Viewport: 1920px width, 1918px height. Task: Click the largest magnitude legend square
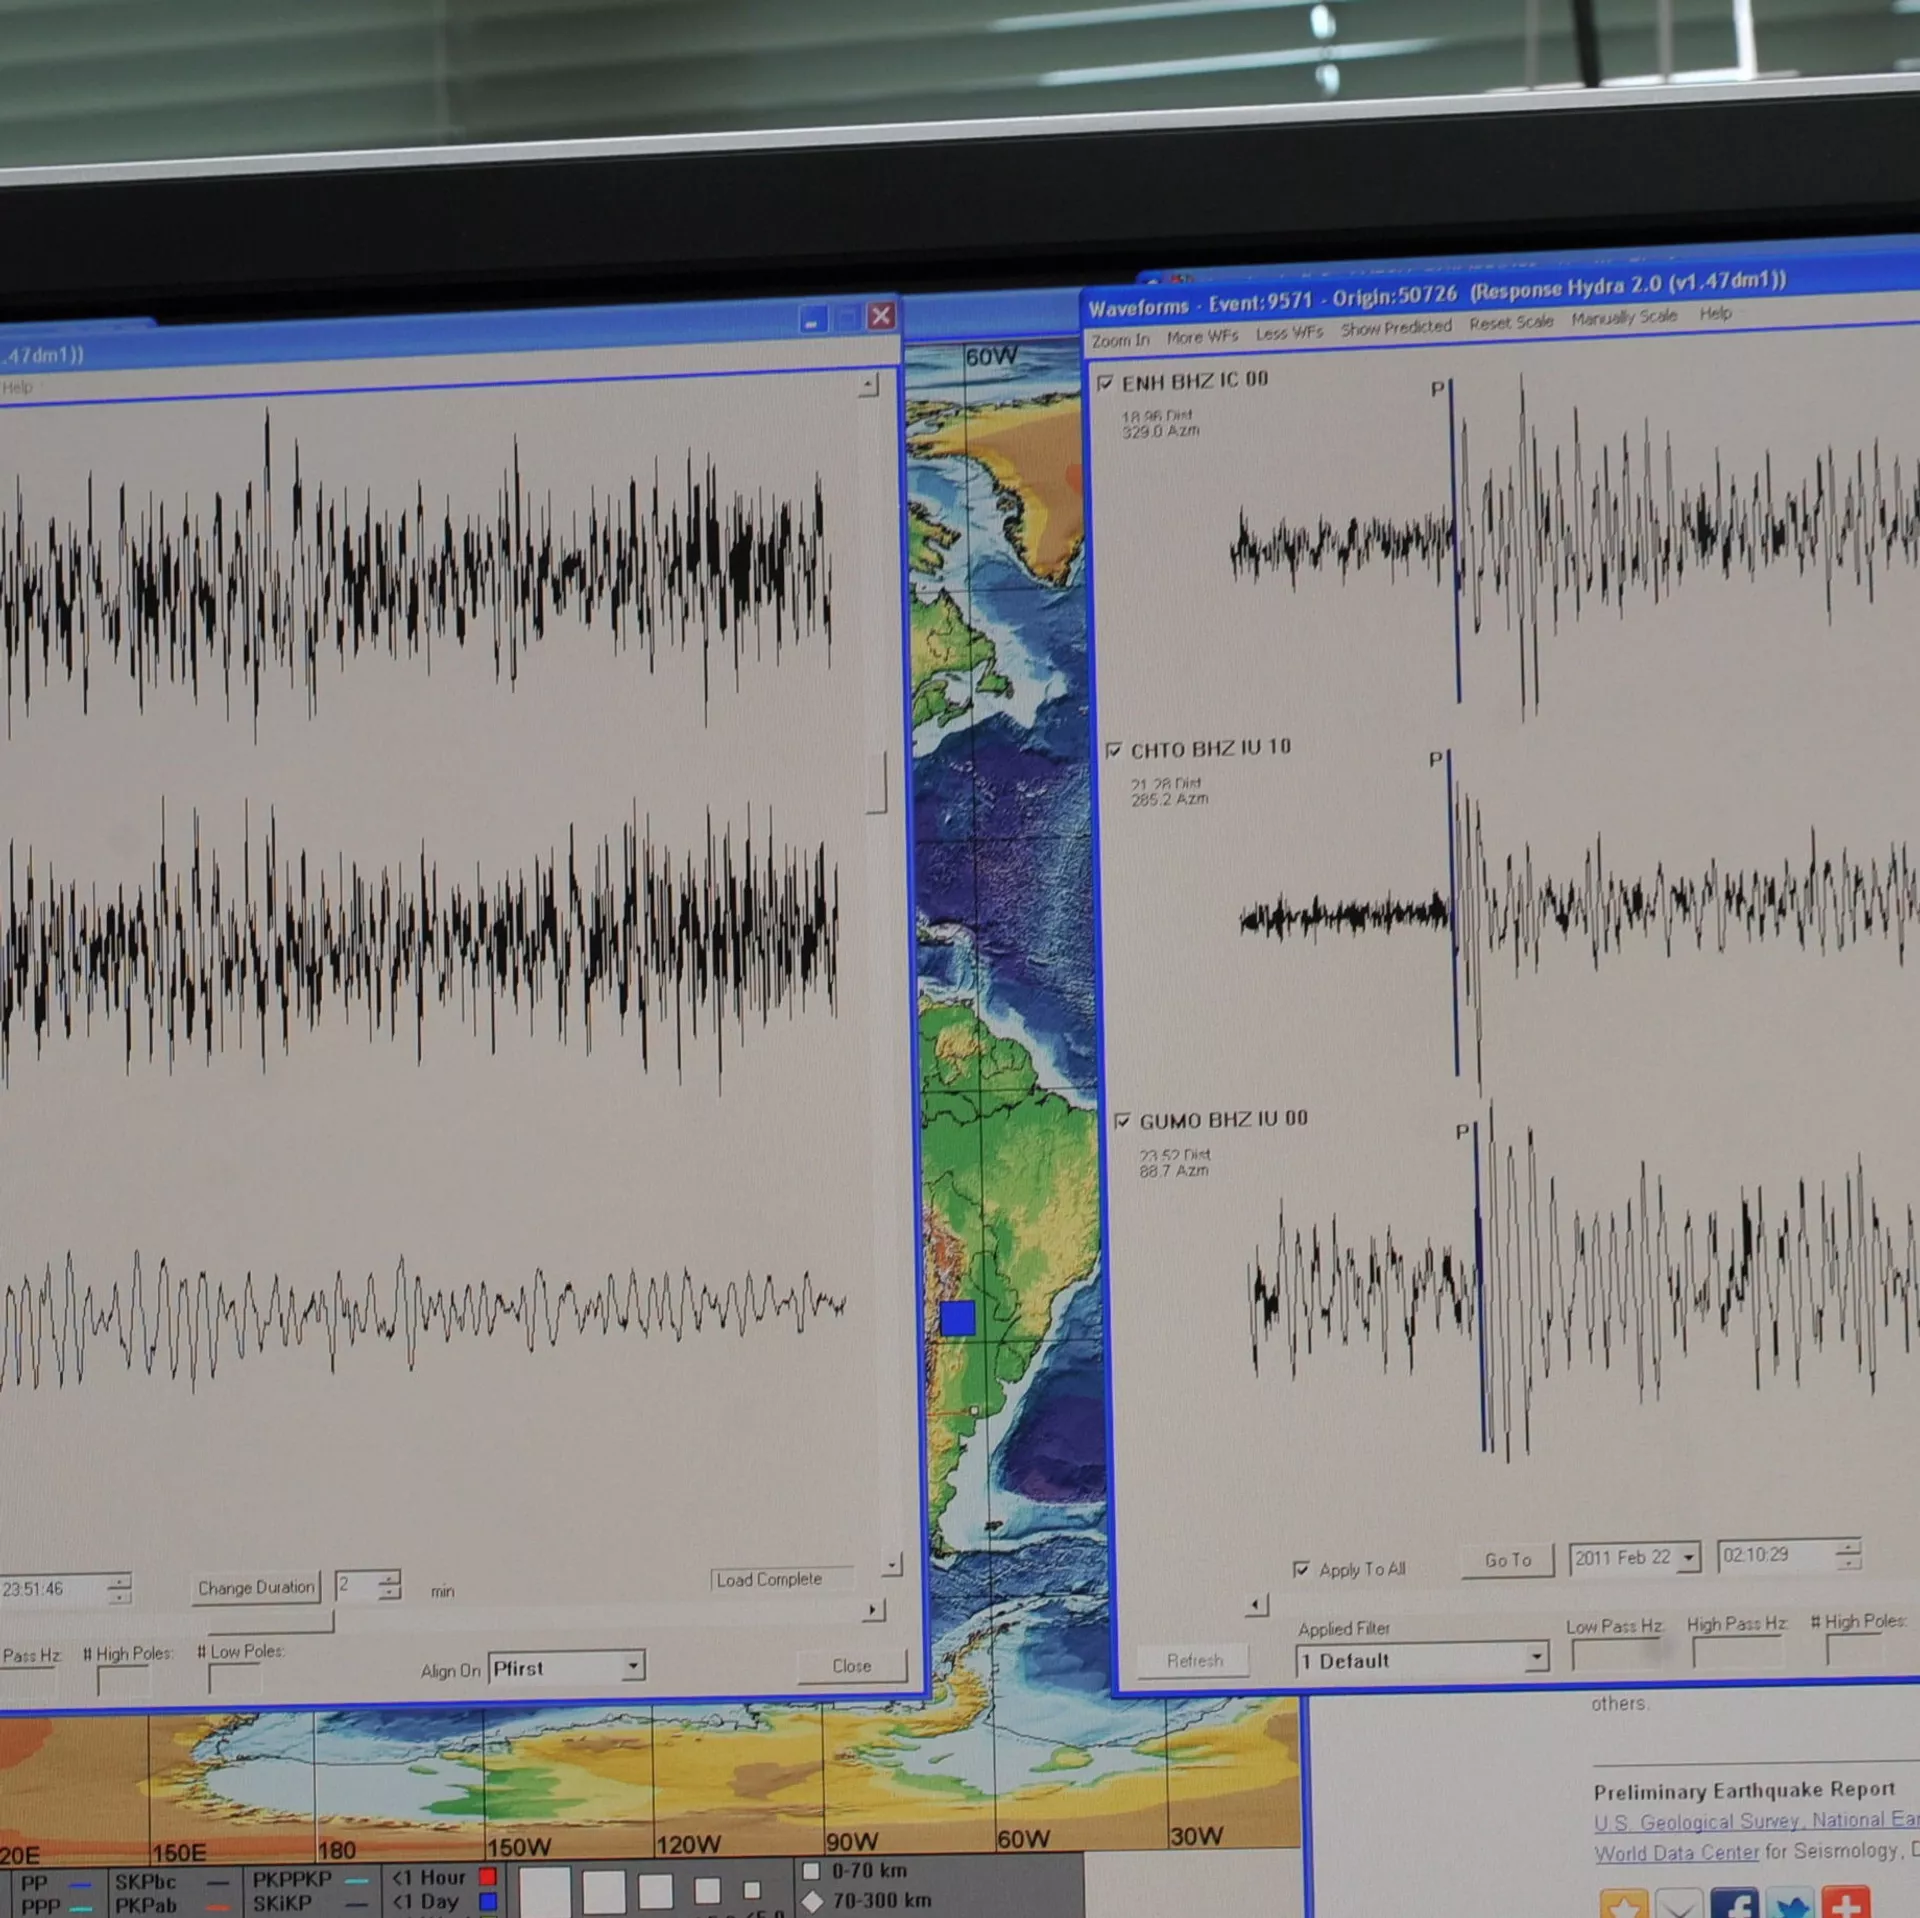(544, 1892)
